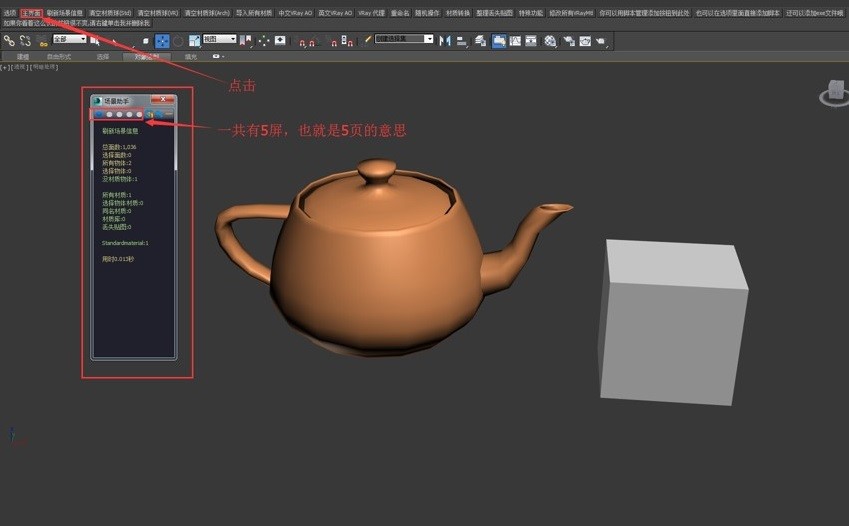The image size is (849, 526).
Task: Activate the Select and Rotate tool
Action: (178, 41)
